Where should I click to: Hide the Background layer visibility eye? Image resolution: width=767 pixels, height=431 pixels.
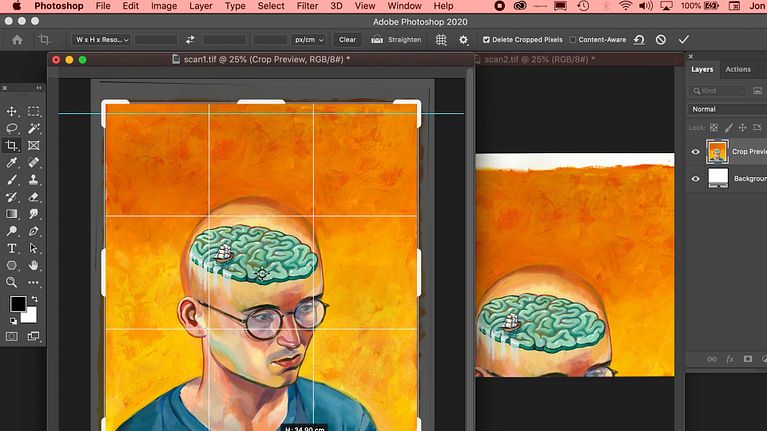tap(696, 178)
